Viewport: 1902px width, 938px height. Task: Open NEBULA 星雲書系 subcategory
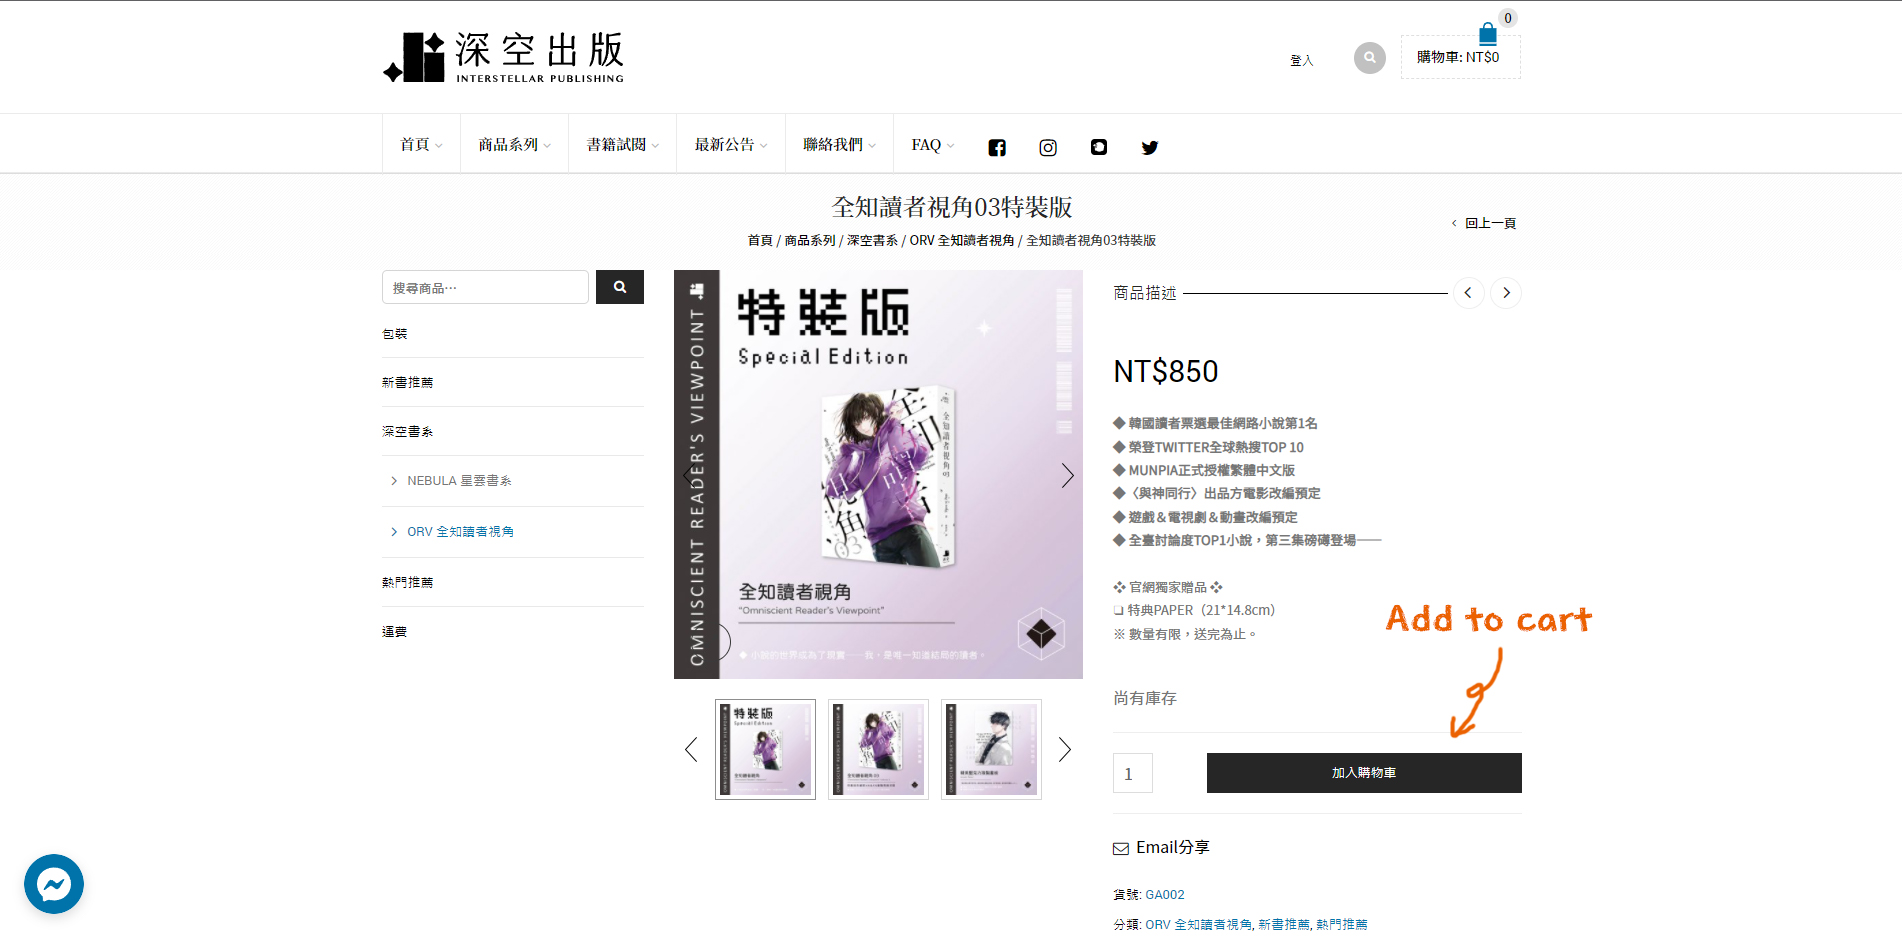459,481
